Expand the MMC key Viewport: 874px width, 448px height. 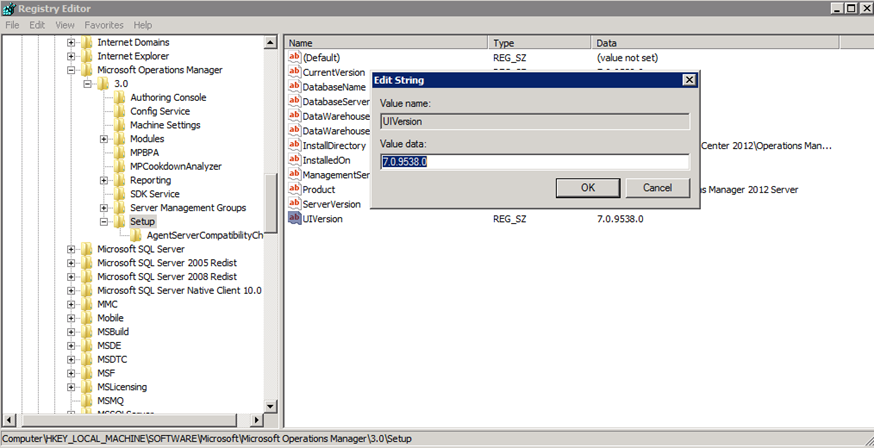71,304
